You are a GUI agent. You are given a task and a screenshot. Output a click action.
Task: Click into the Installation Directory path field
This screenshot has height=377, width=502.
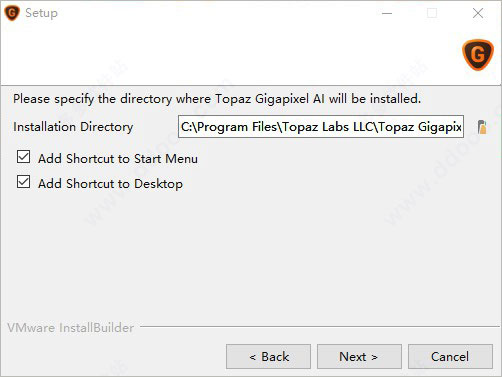(x=321, y=127)
